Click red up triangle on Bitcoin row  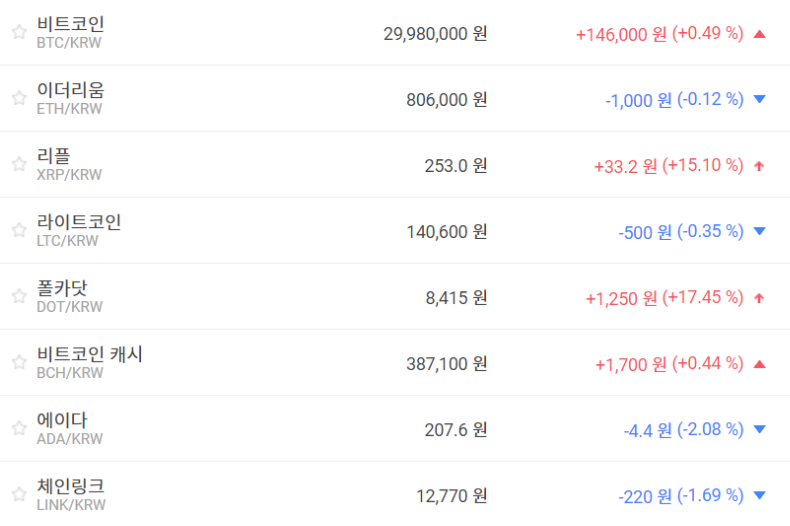pyautogui.click(x=759, y=34)
